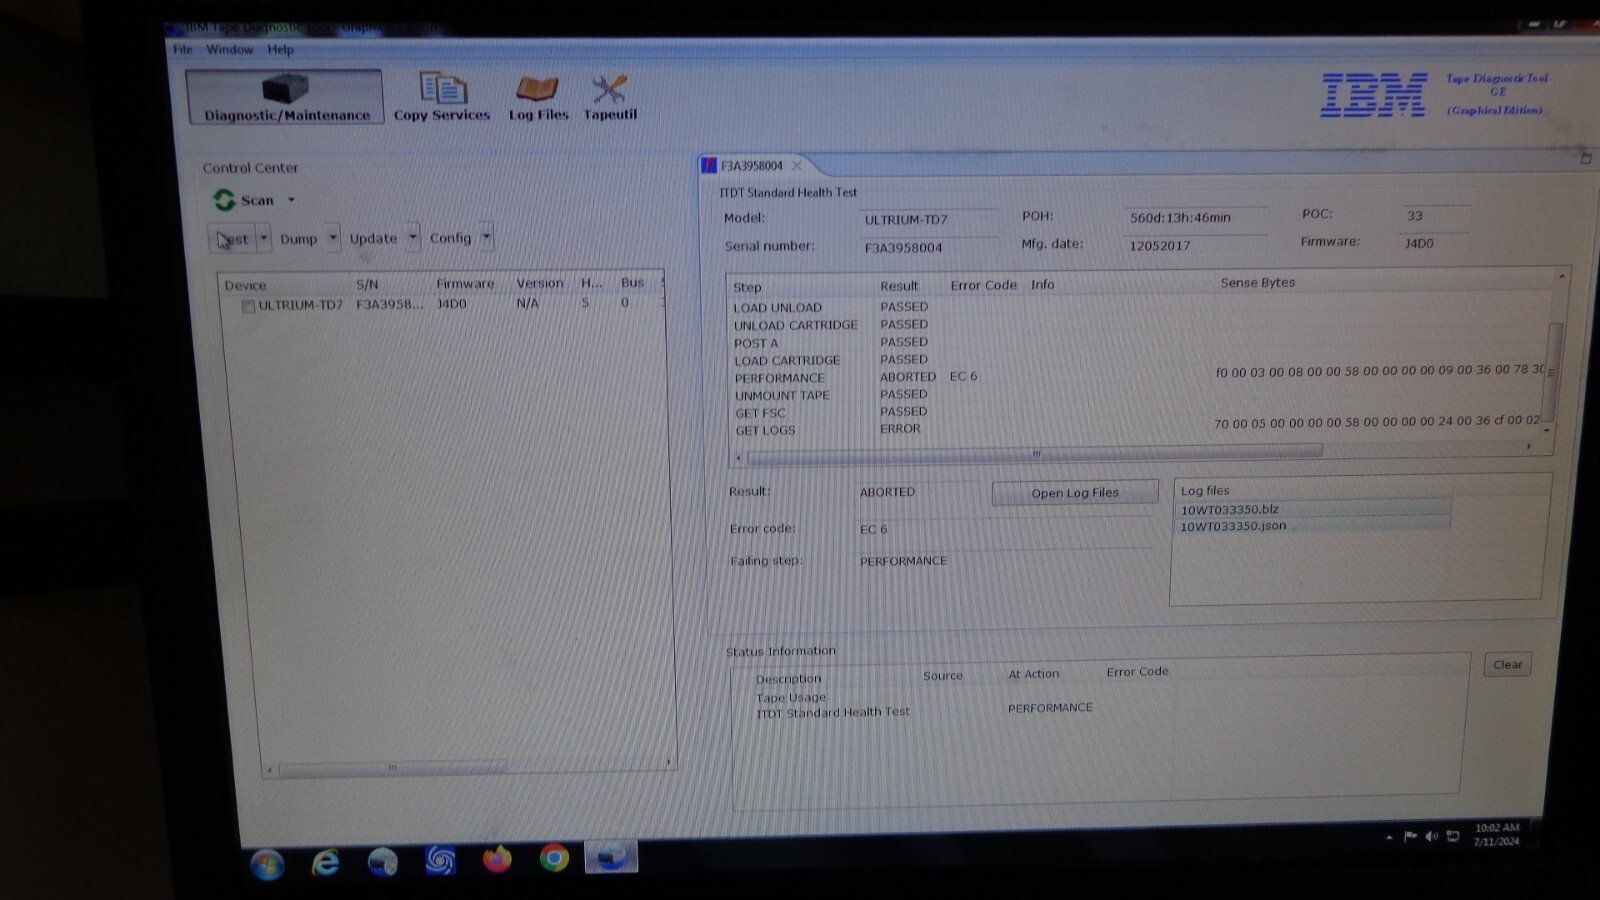Click the Serial number field F3A3958004

(x=930, y=248)
